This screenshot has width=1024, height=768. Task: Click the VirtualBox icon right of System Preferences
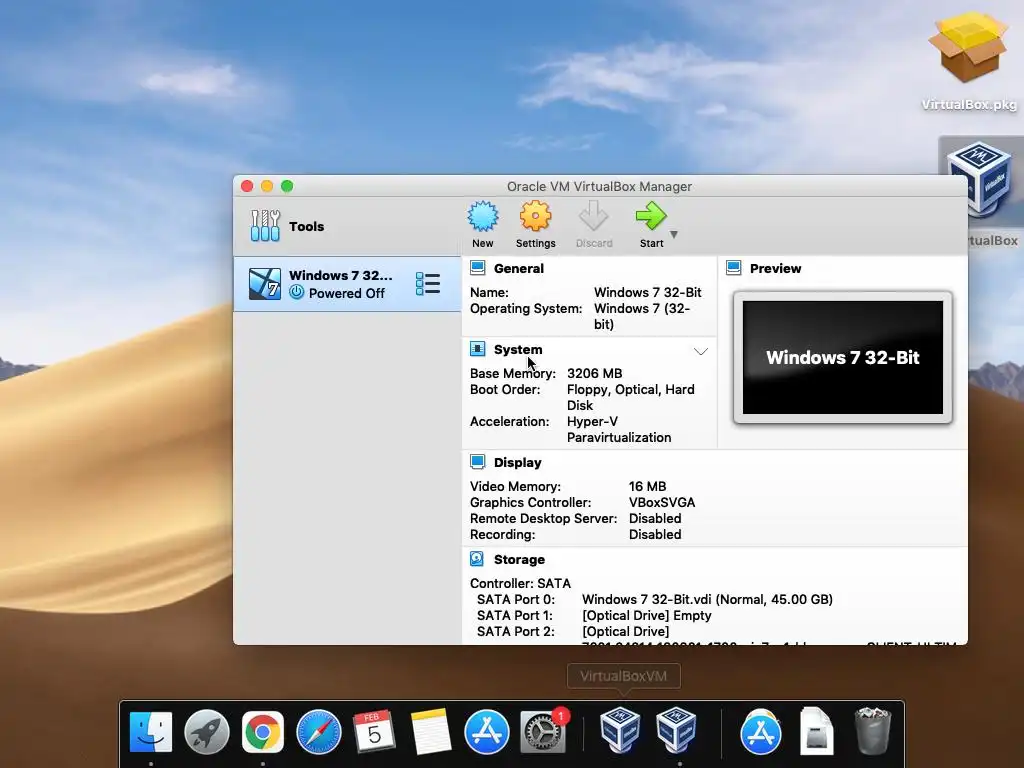point(620,729)
